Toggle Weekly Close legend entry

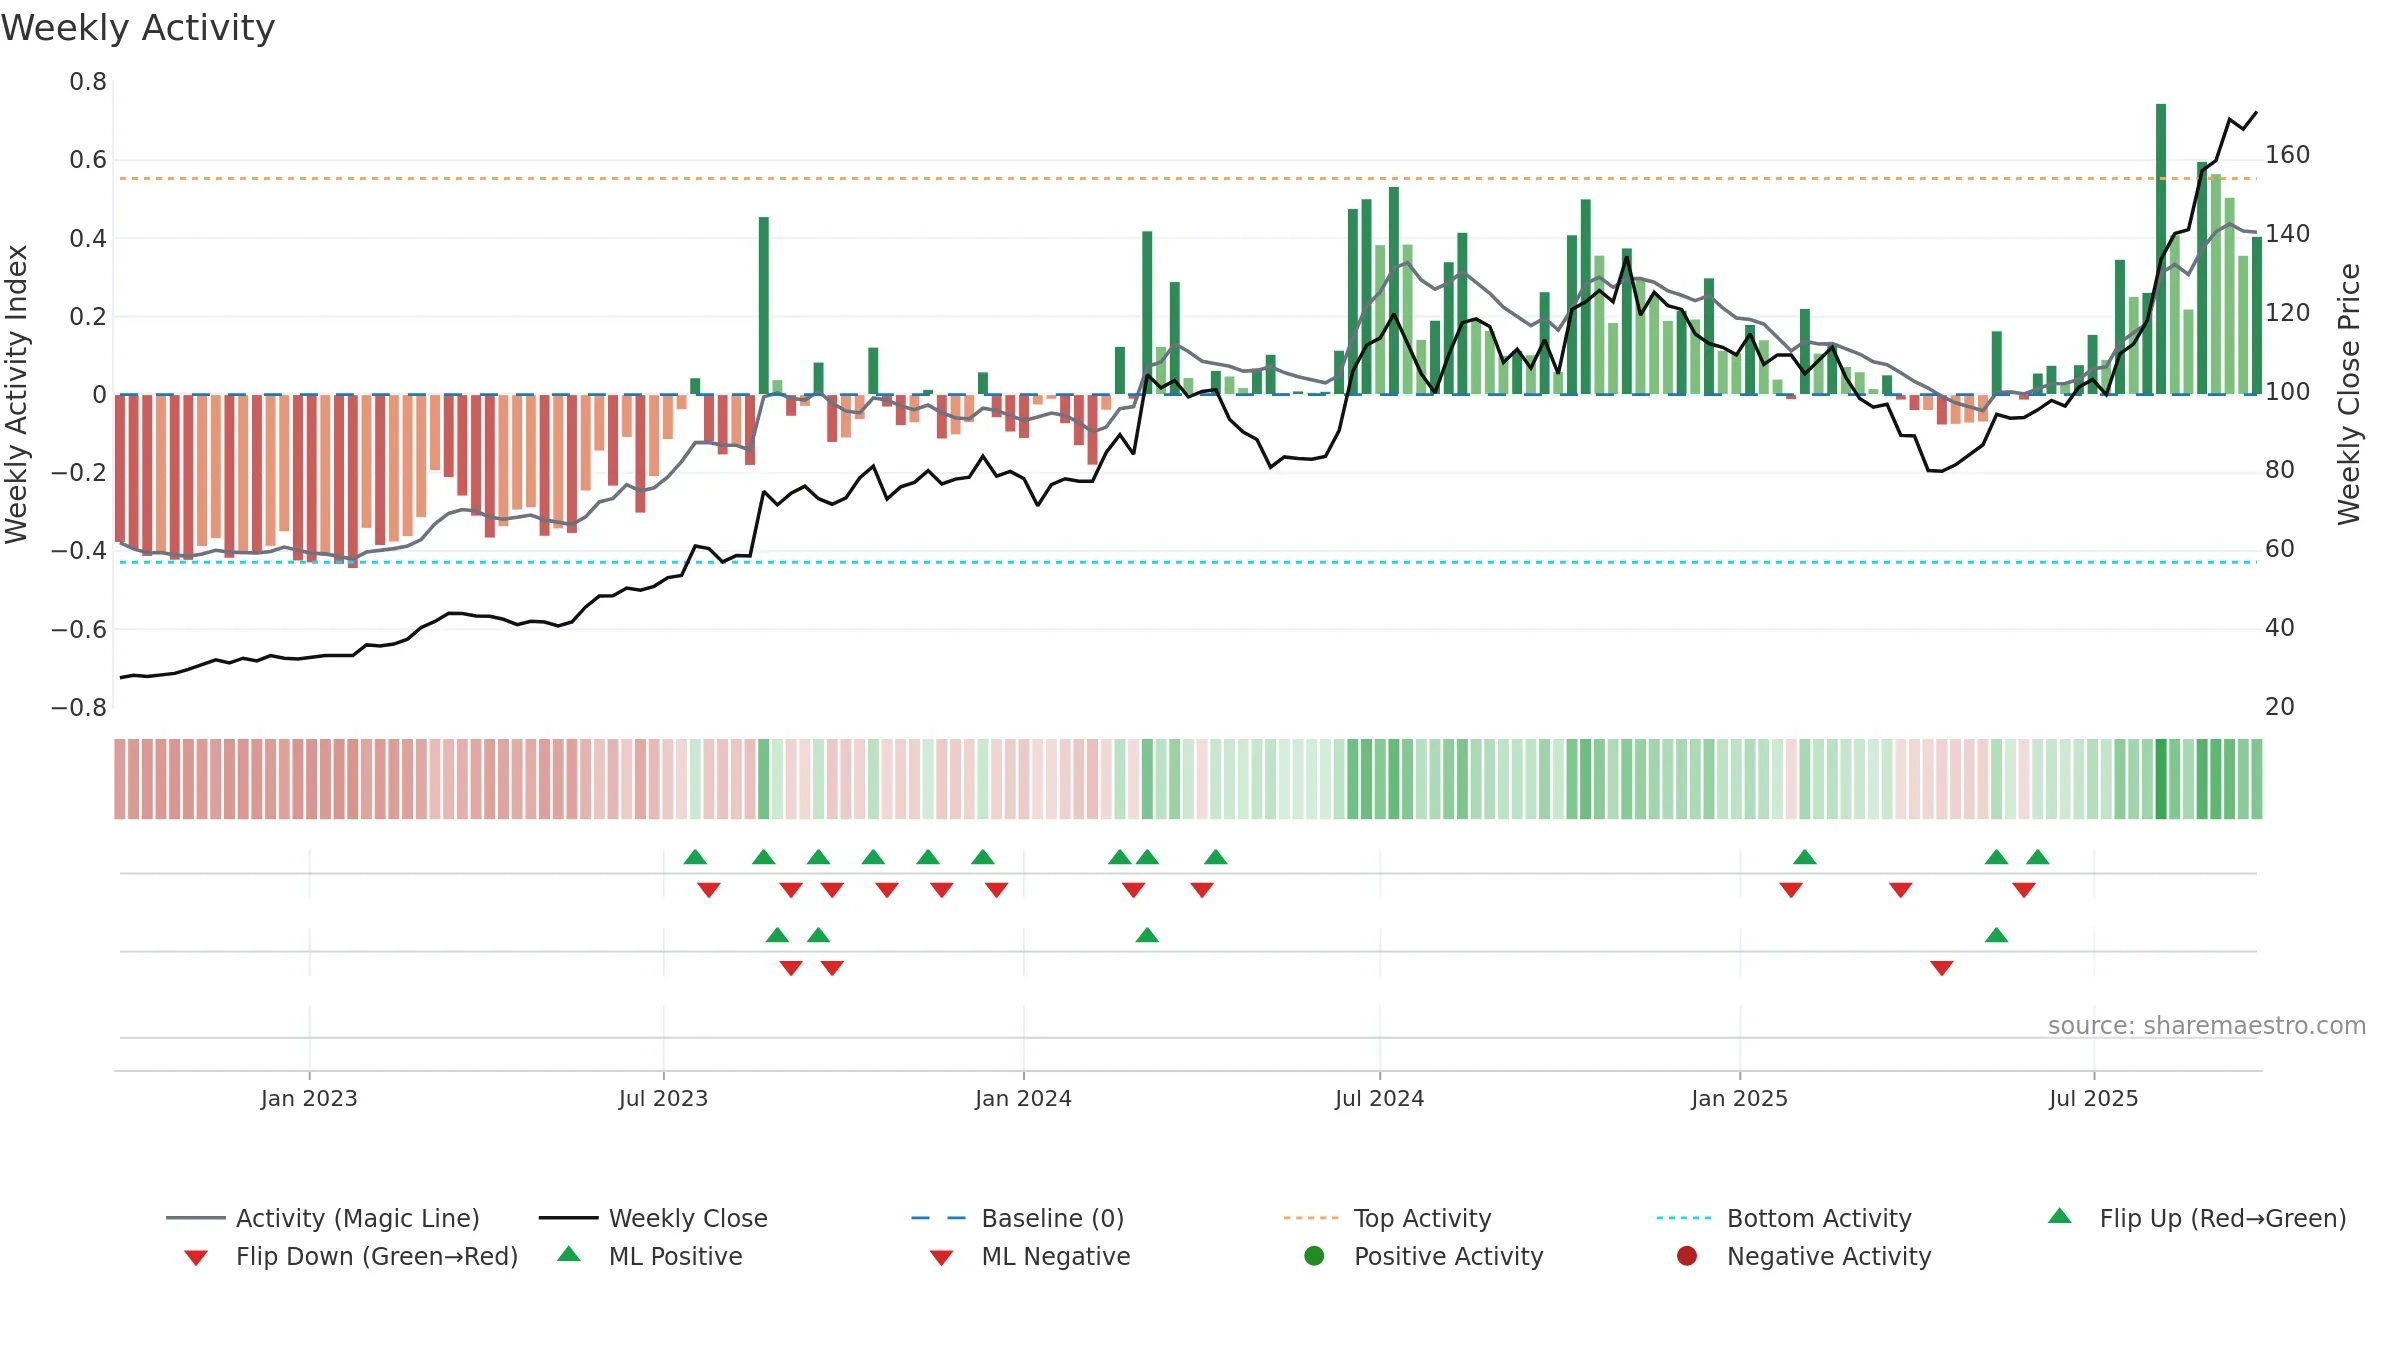(653, 1218)
